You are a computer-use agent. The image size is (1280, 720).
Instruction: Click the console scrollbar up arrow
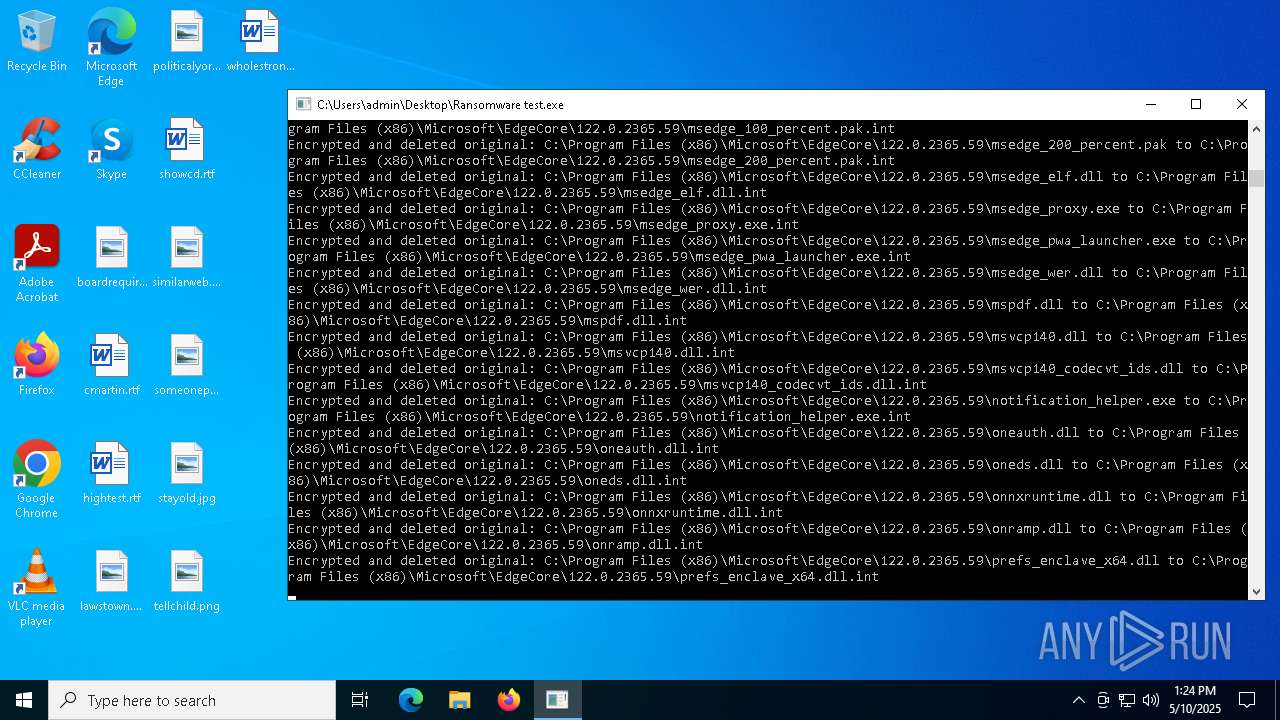coord(1257,128)
